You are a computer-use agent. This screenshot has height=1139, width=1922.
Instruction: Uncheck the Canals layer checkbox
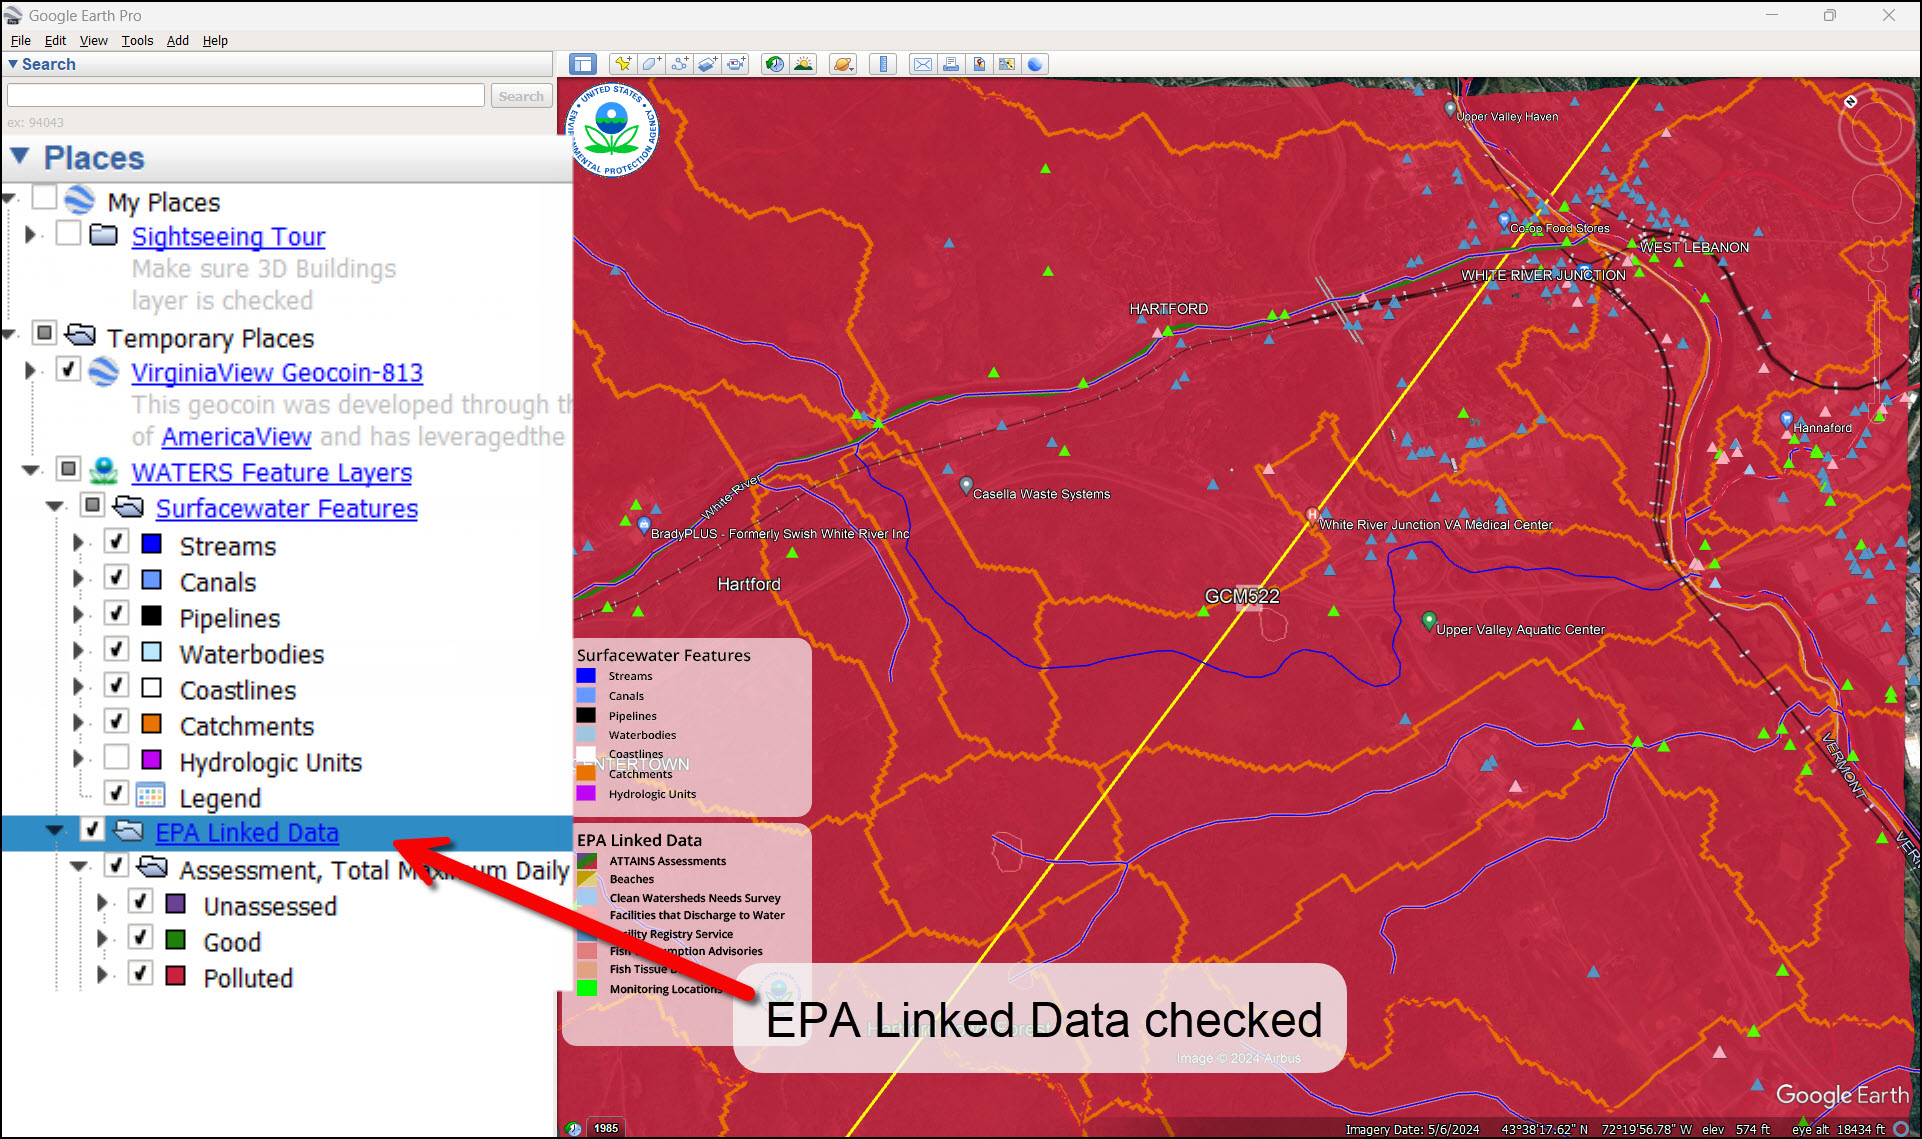coord(116,578)
